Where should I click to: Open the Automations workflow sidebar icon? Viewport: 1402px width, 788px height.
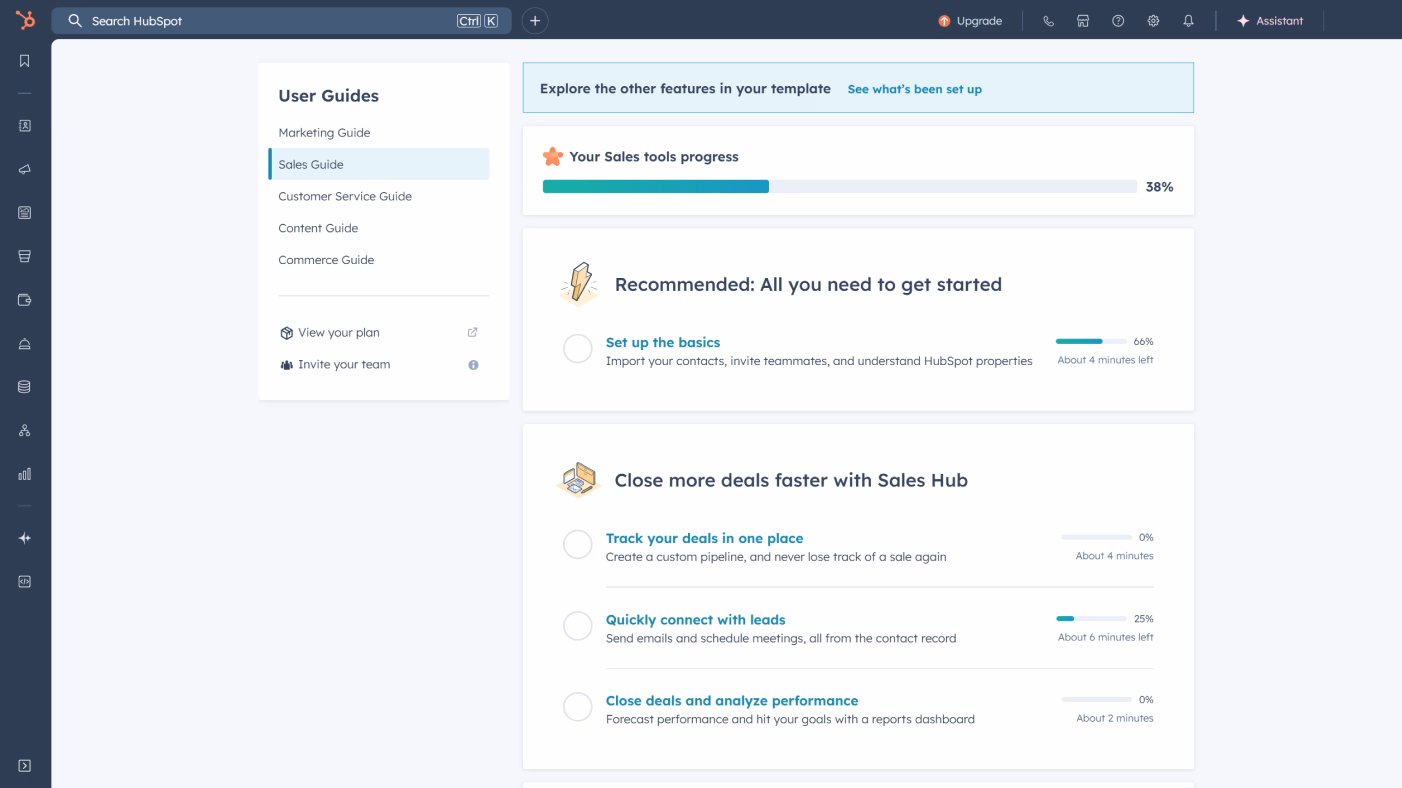point(25,430)
